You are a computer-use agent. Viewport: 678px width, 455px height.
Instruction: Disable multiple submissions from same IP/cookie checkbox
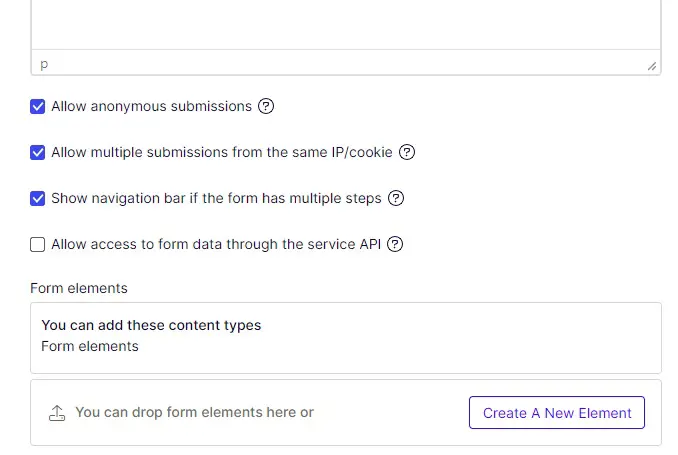(x=38, y=152)
